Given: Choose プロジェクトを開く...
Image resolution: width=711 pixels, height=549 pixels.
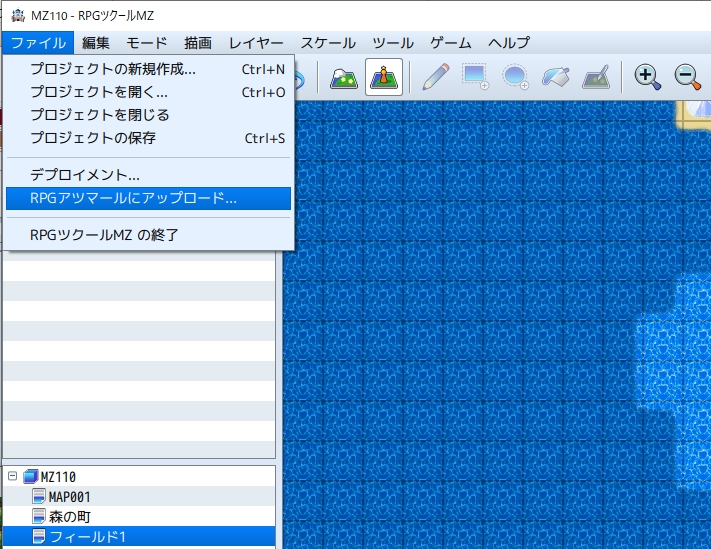Looking at the screenshot, I should point(148,92).
